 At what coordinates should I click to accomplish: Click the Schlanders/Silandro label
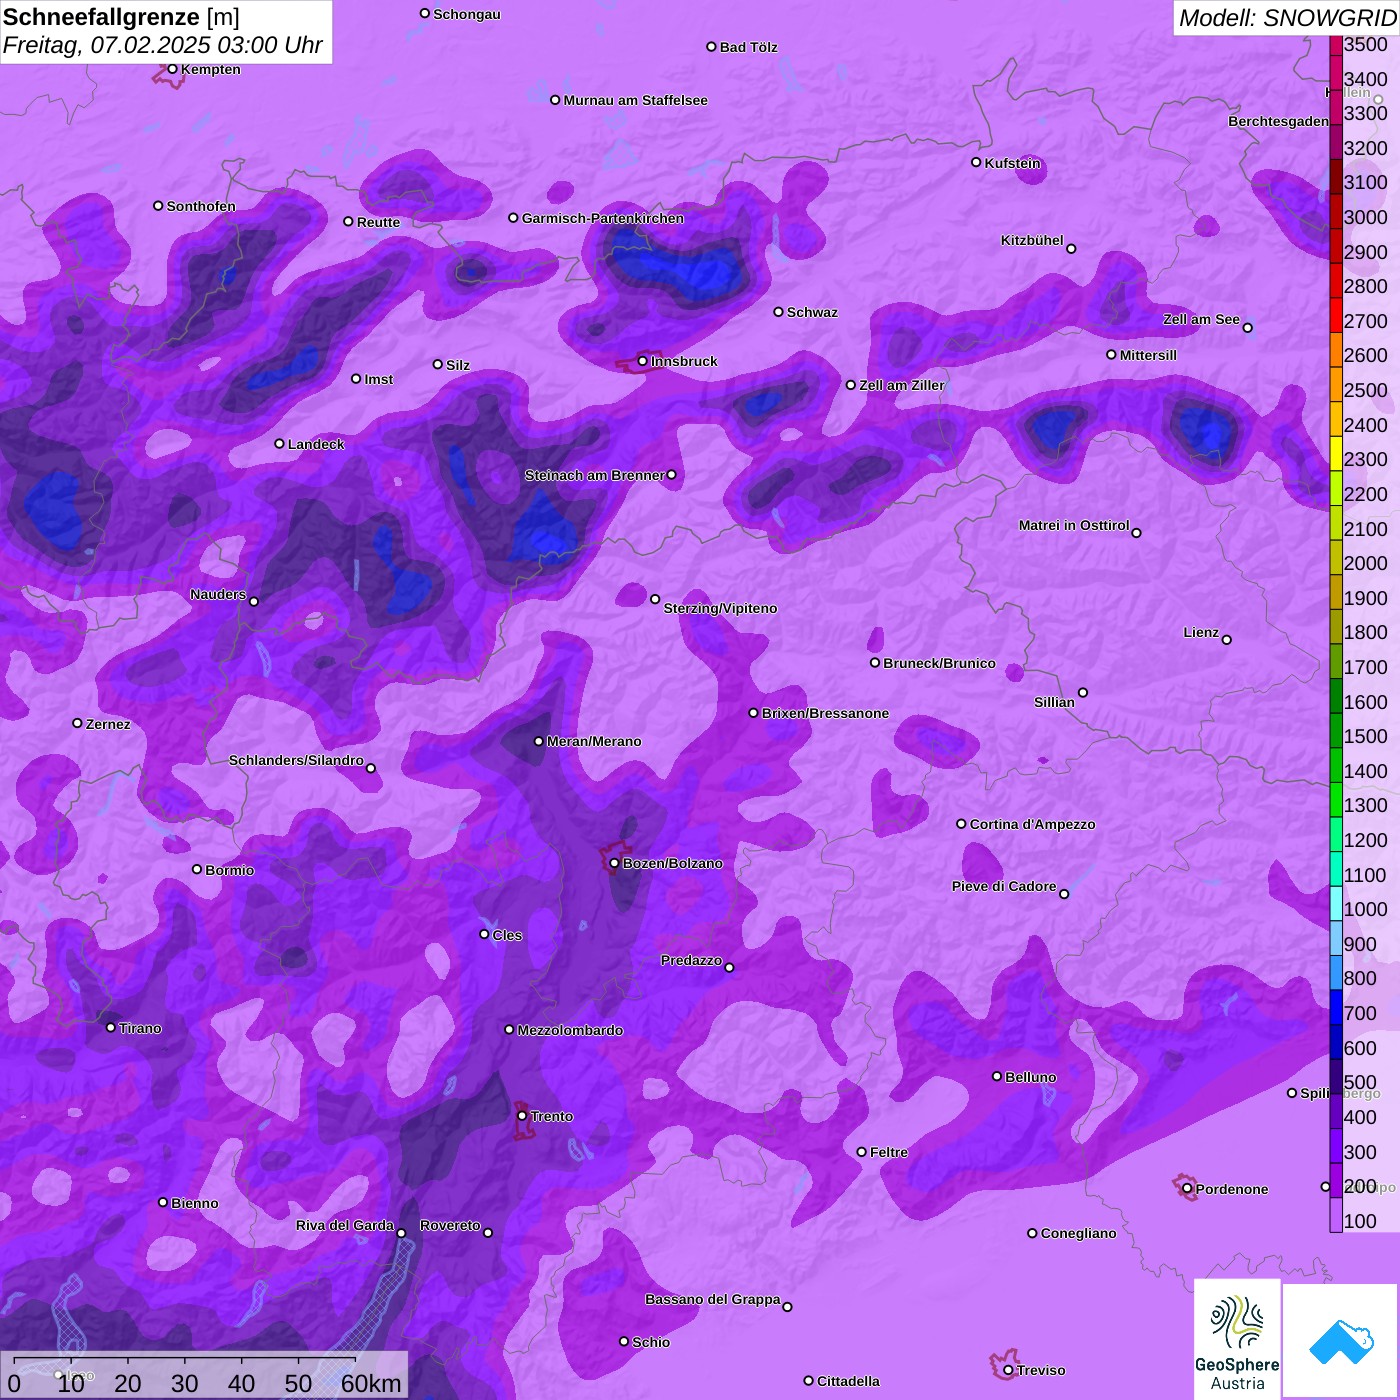[x=296, y=760]
